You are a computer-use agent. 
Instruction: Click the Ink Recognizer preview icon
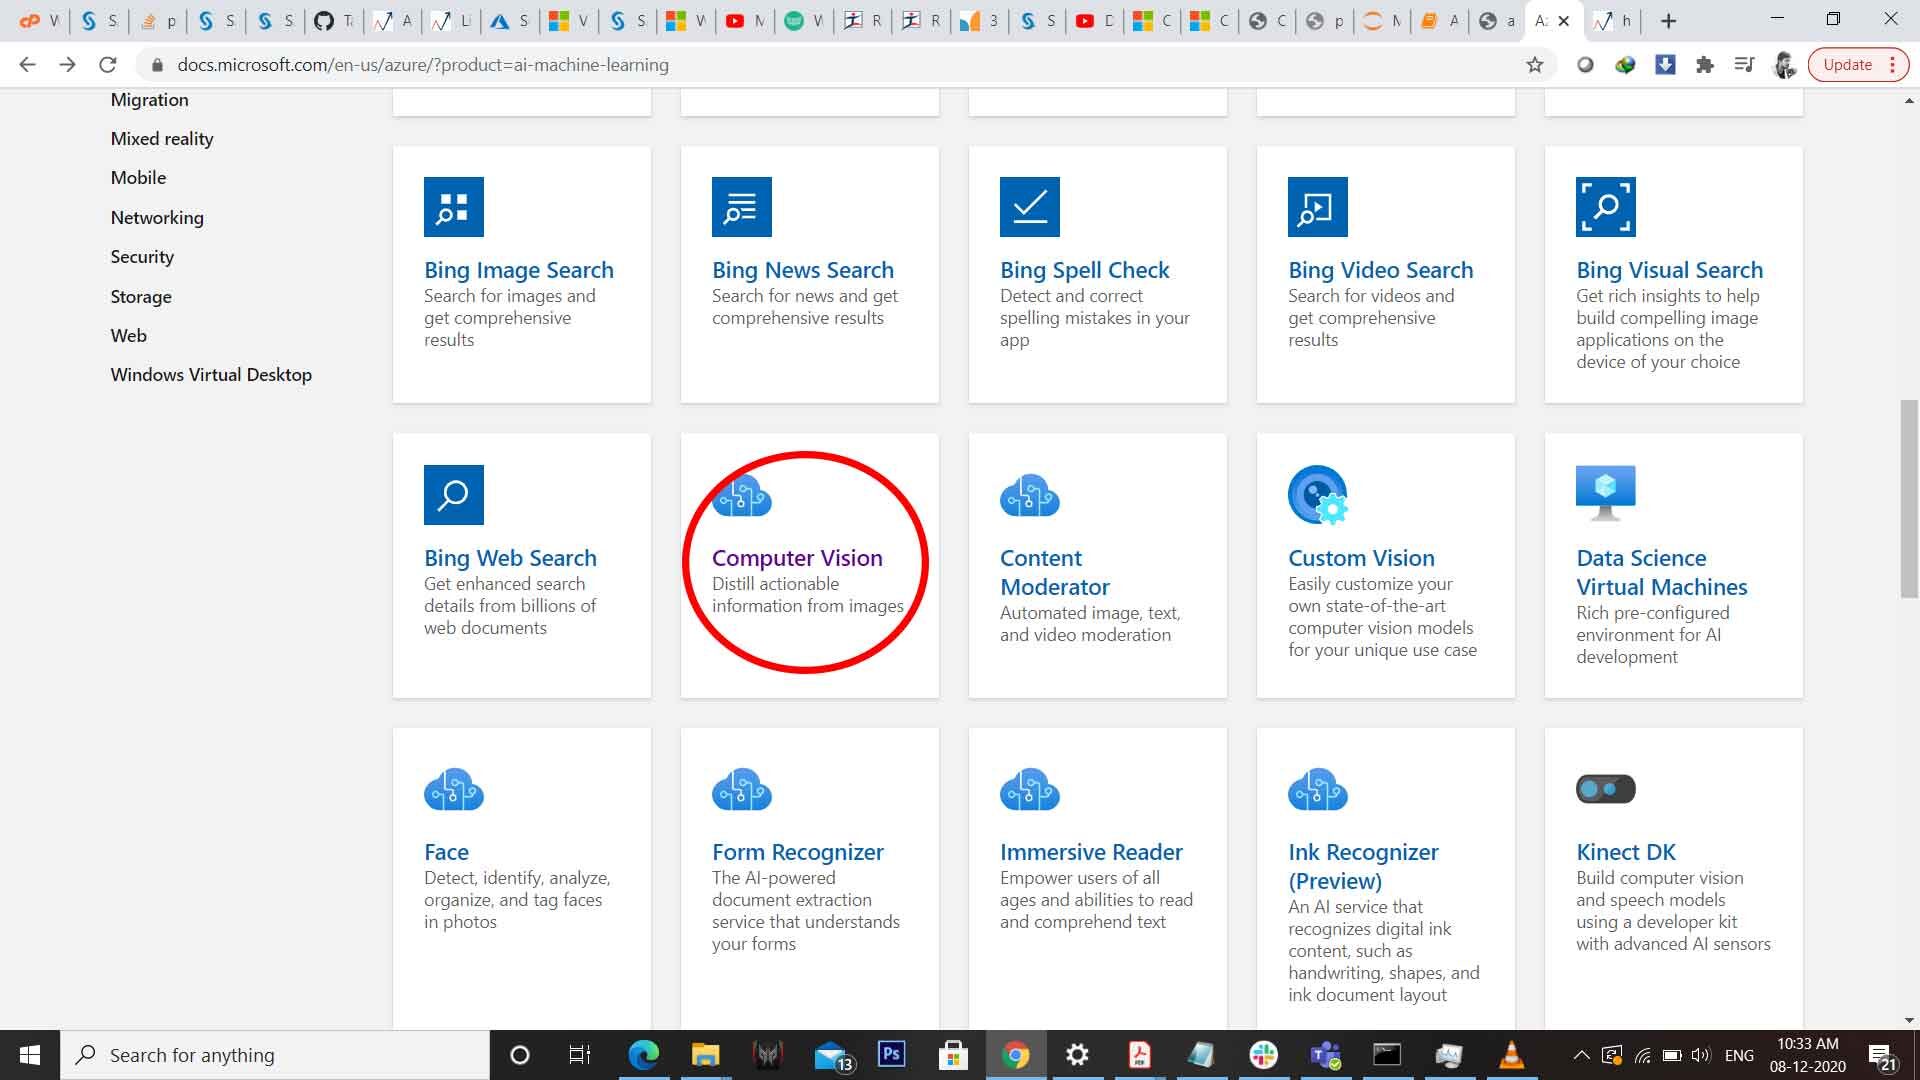(x=1317, y=789)
